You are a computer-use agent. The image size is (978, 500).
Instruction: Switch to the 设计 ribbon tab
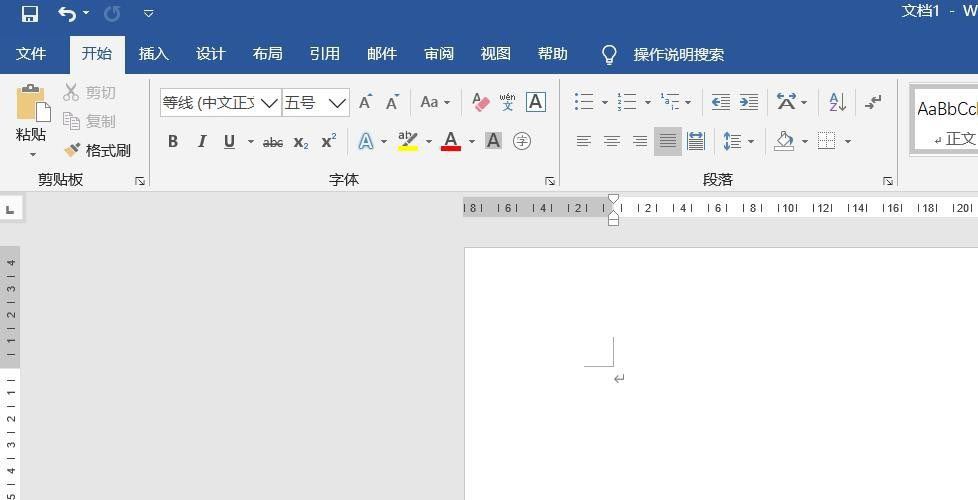point(211,54)
